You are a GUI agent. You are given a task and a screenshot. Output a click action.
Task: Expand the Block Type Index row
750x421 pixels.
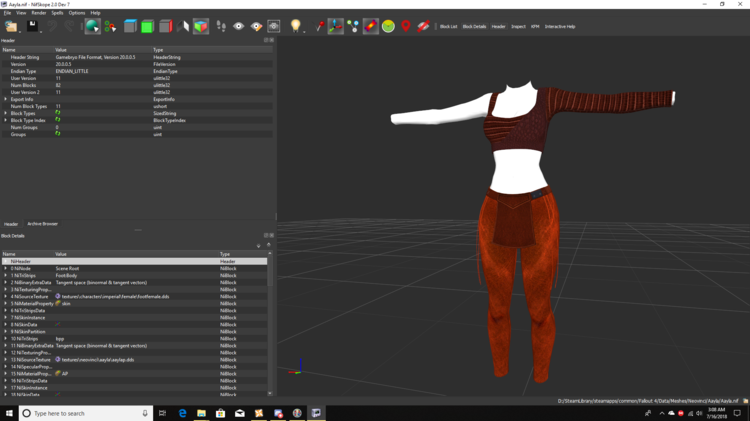[x=6, y=121]
